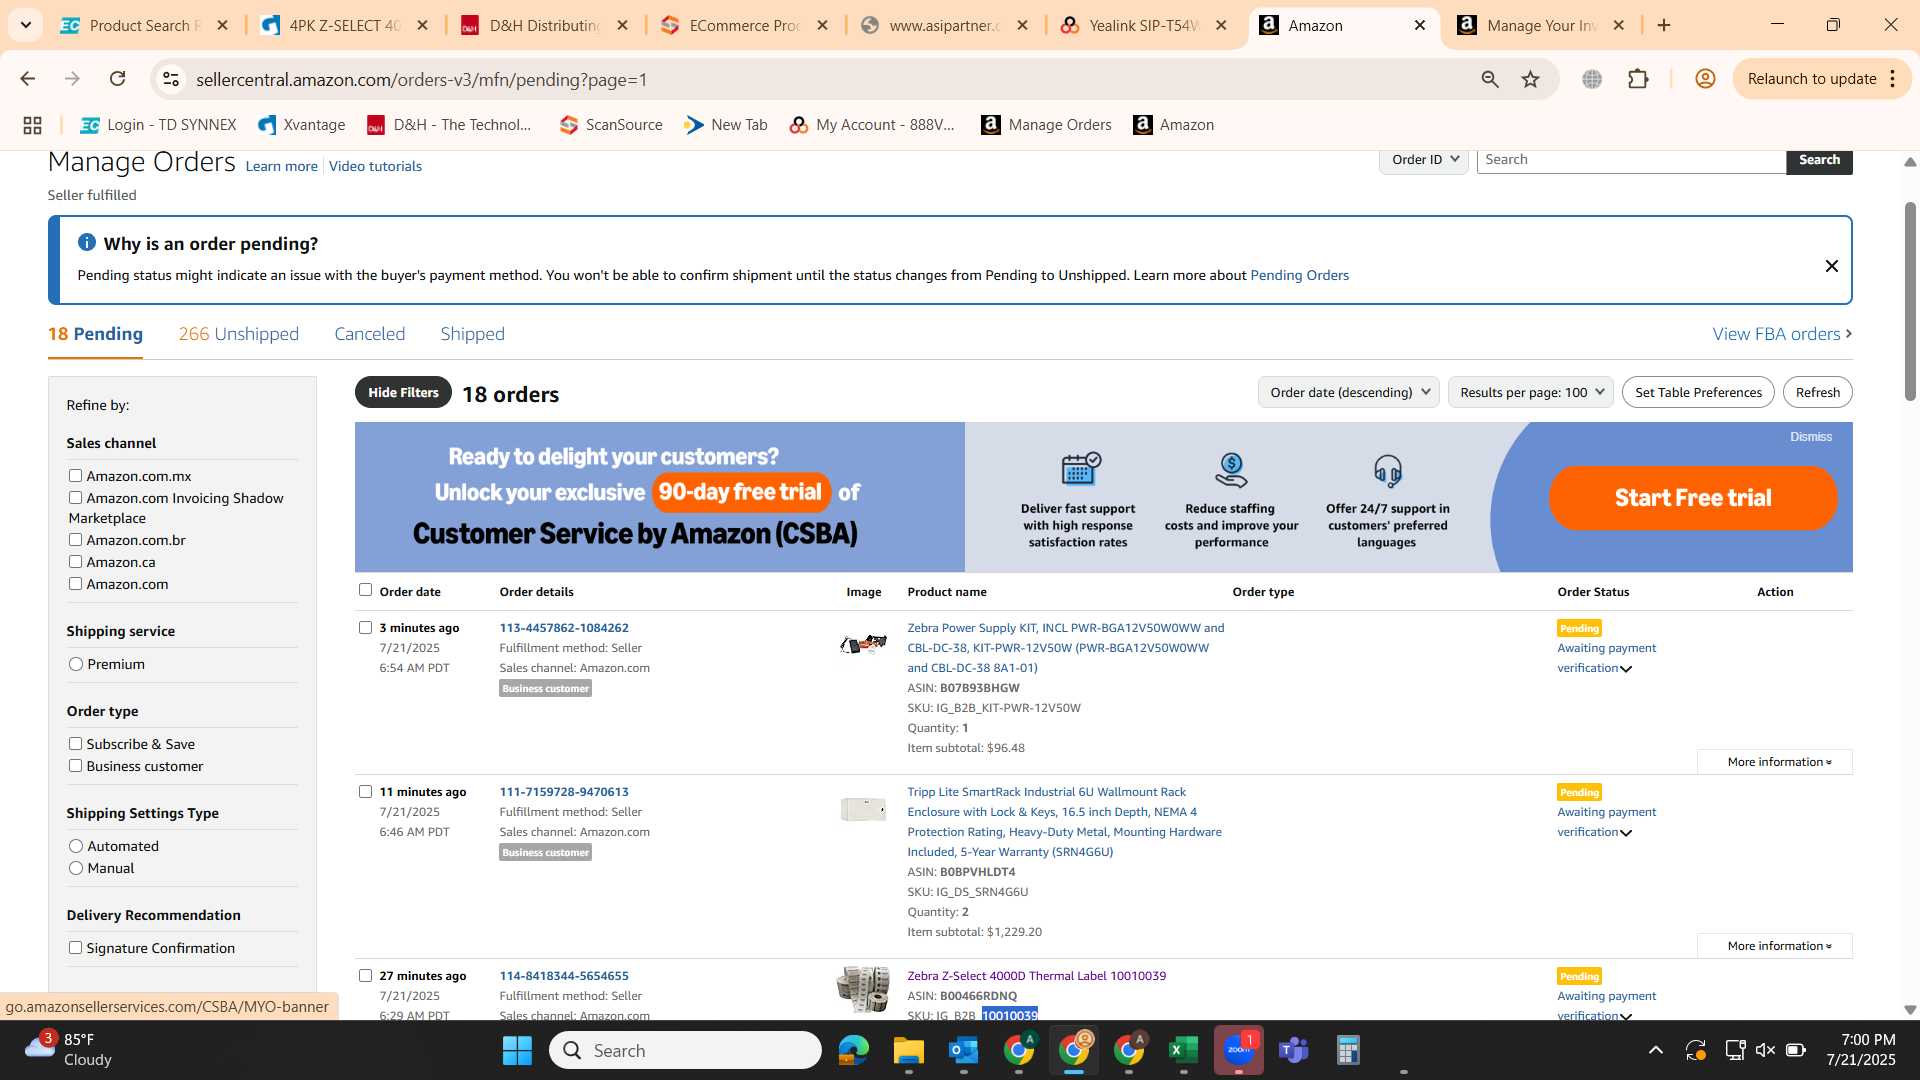Dismiss the pending order info banner
Image resolution: width=1920 pixels, height=1080 pixels.
click(1831, 266)
